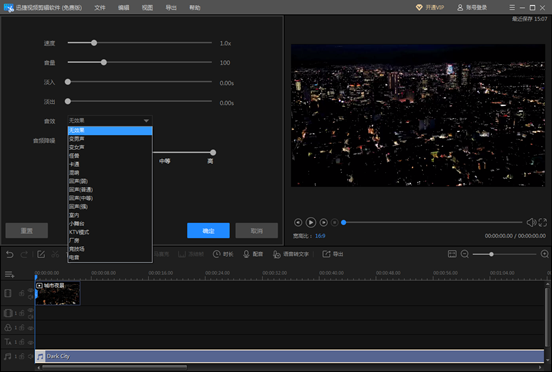The image size is (552, 372).
Task: Choose 小舞台 from the dropdown list
Action: coord(110,223)
